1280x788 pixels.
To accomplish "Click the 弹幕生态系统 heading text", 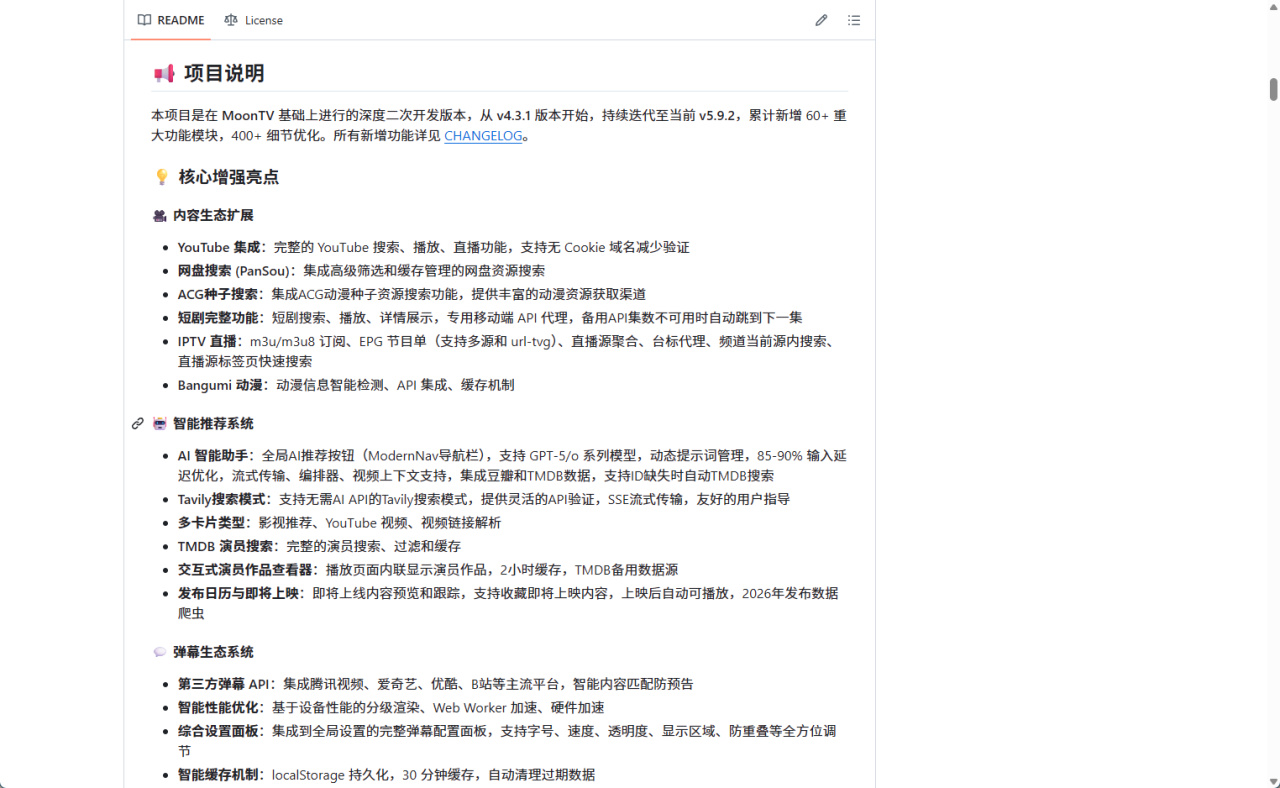I will [213, 652].
